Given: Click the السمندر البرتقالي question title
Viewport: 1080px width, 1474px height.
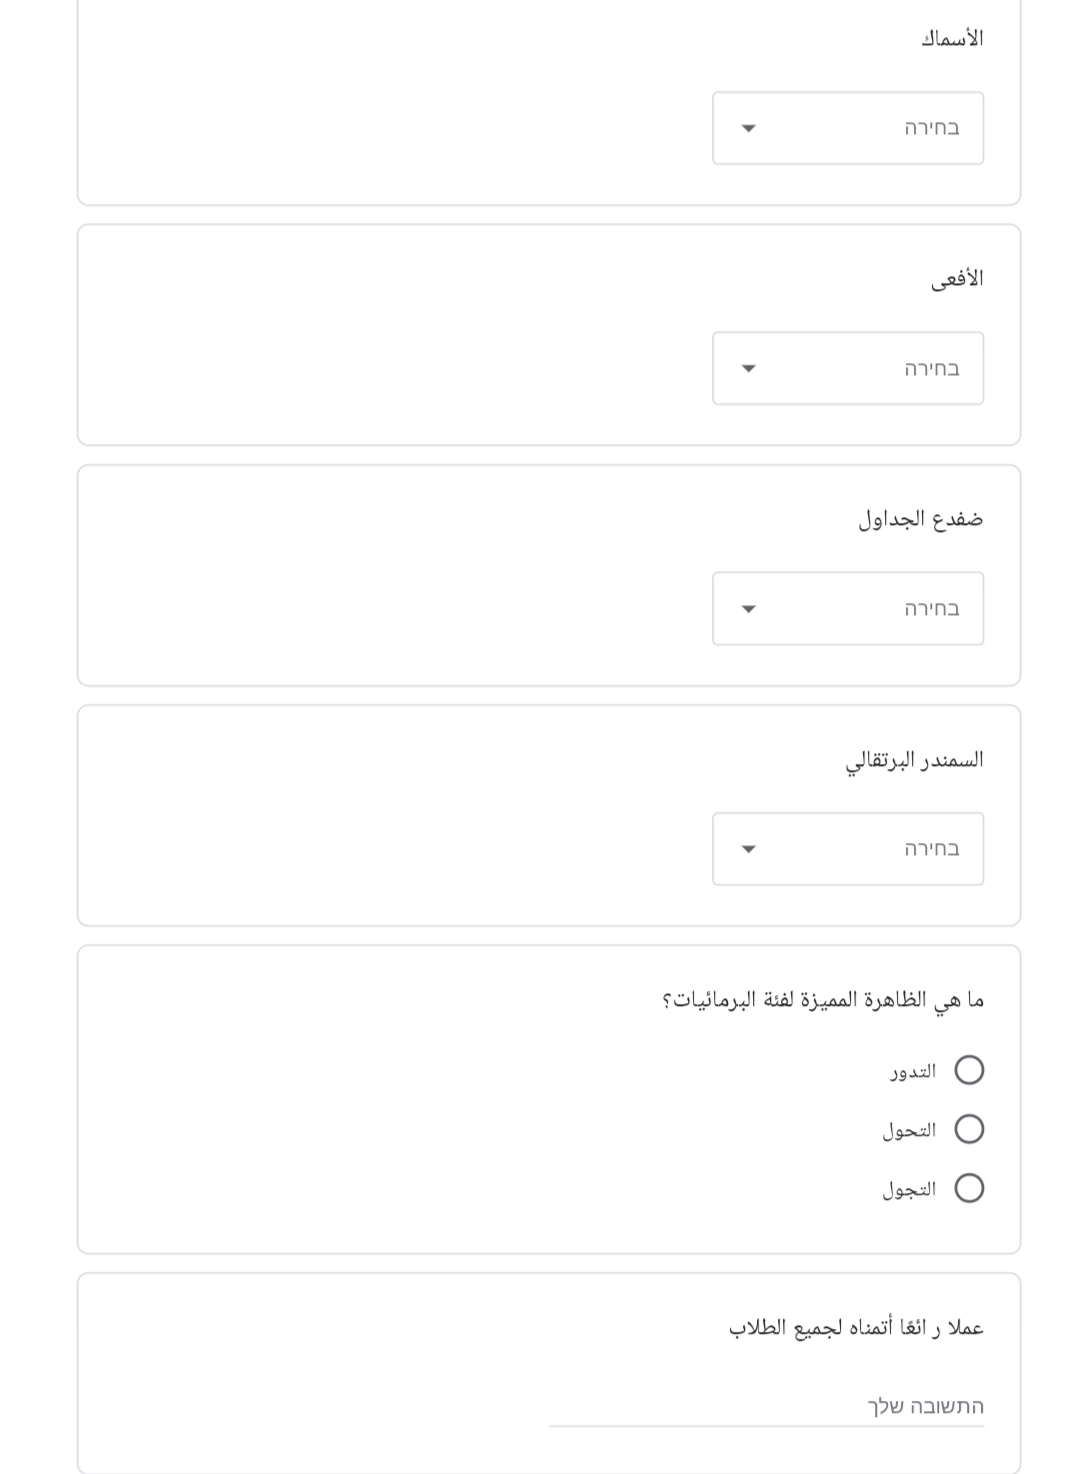Looking at the screenshot, I should (x=914, y=760).
